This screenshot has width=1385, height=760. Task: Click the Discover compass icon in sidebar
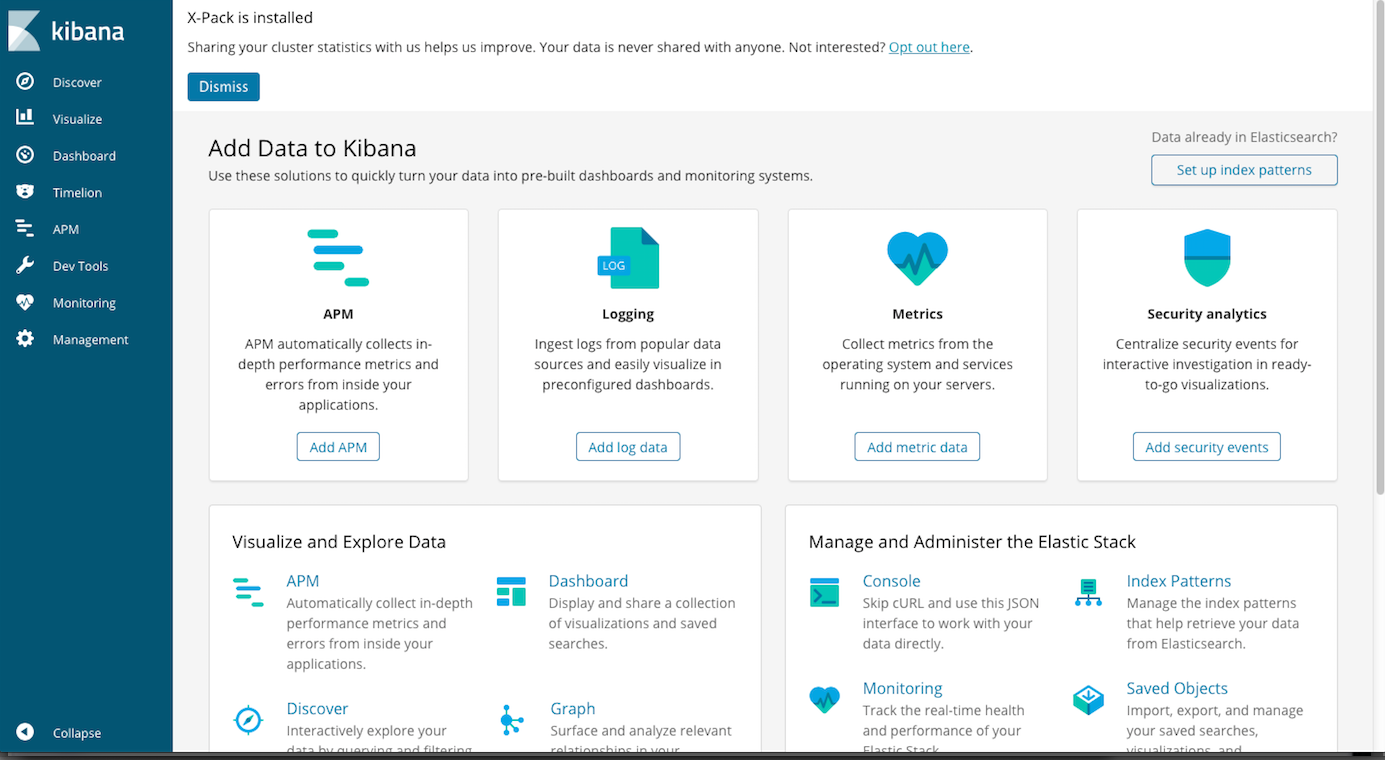point(25,82)
